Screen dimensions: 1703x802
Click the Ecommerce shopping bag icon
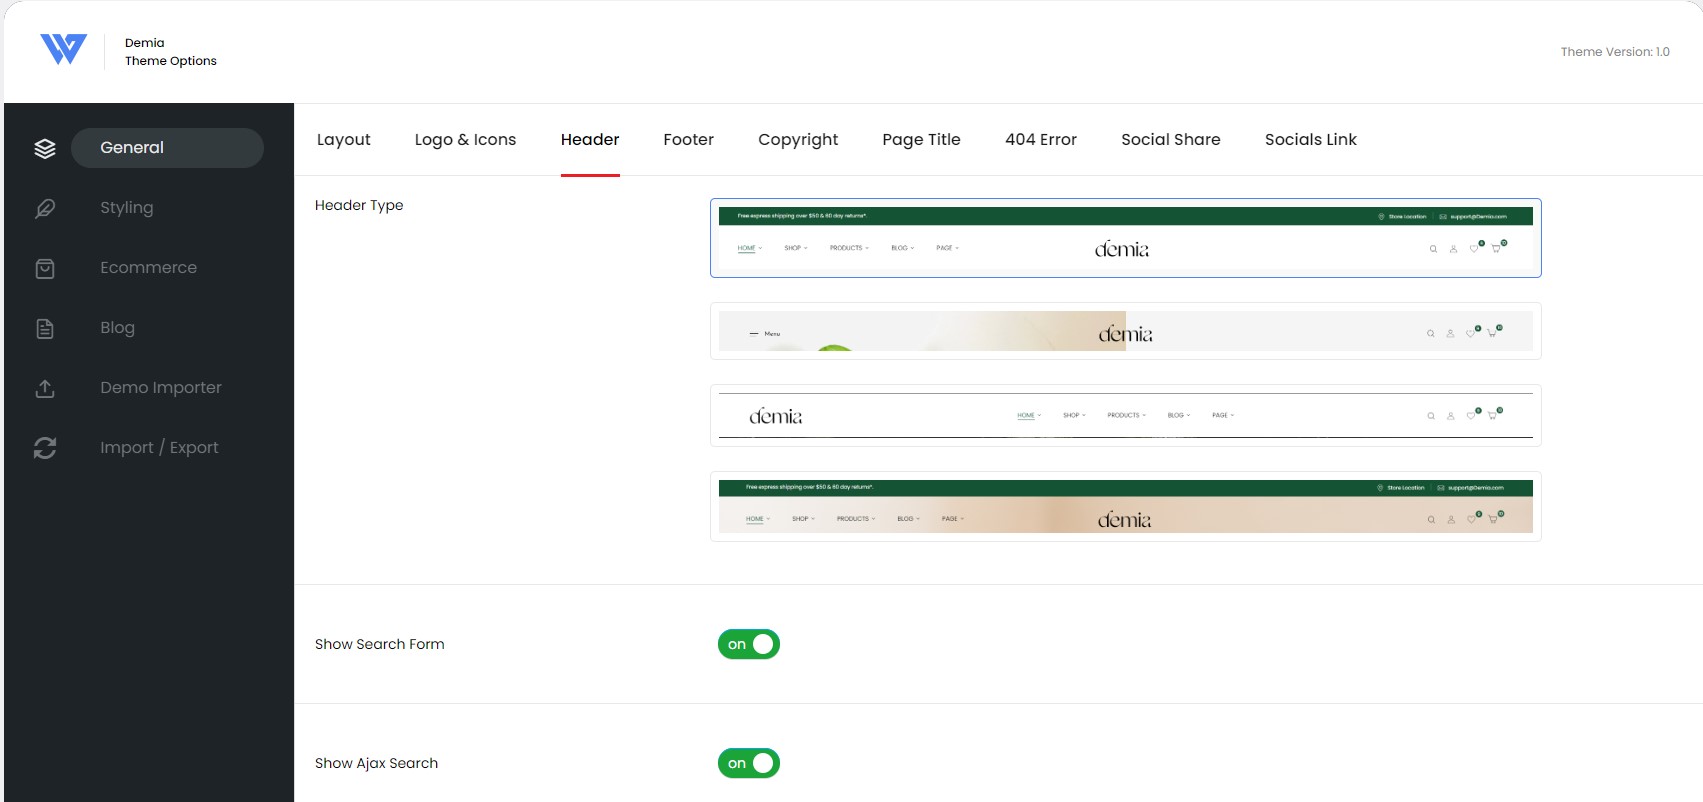(x=45, y=268)
